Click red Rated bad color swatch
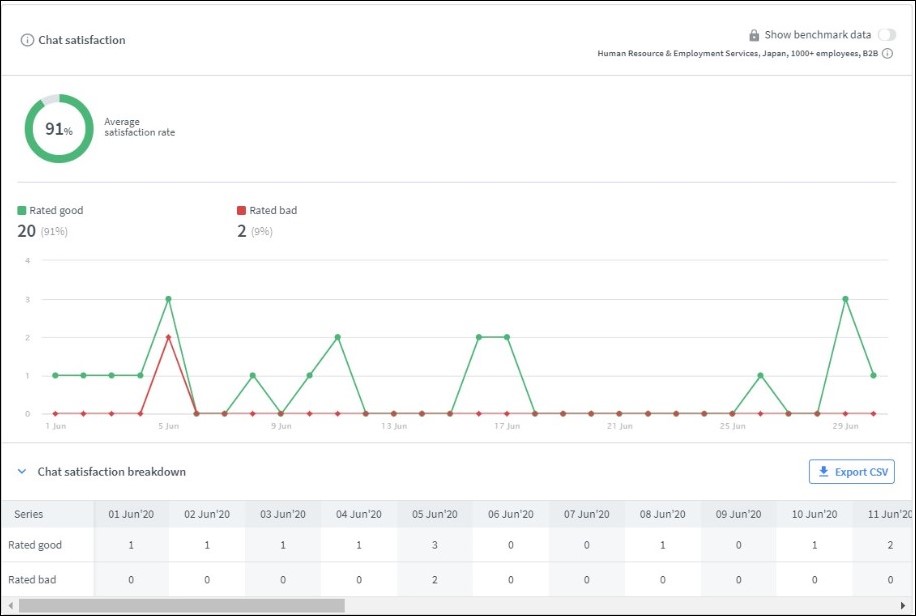 pyautogui.click(x=241, y=211)
